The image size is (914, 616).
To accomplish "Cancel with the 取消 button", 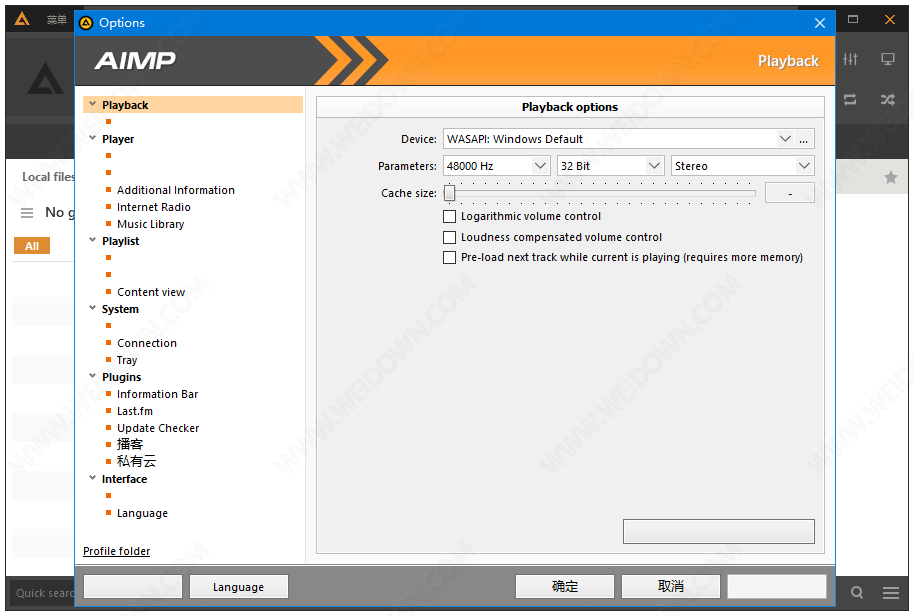I will 670,586.
